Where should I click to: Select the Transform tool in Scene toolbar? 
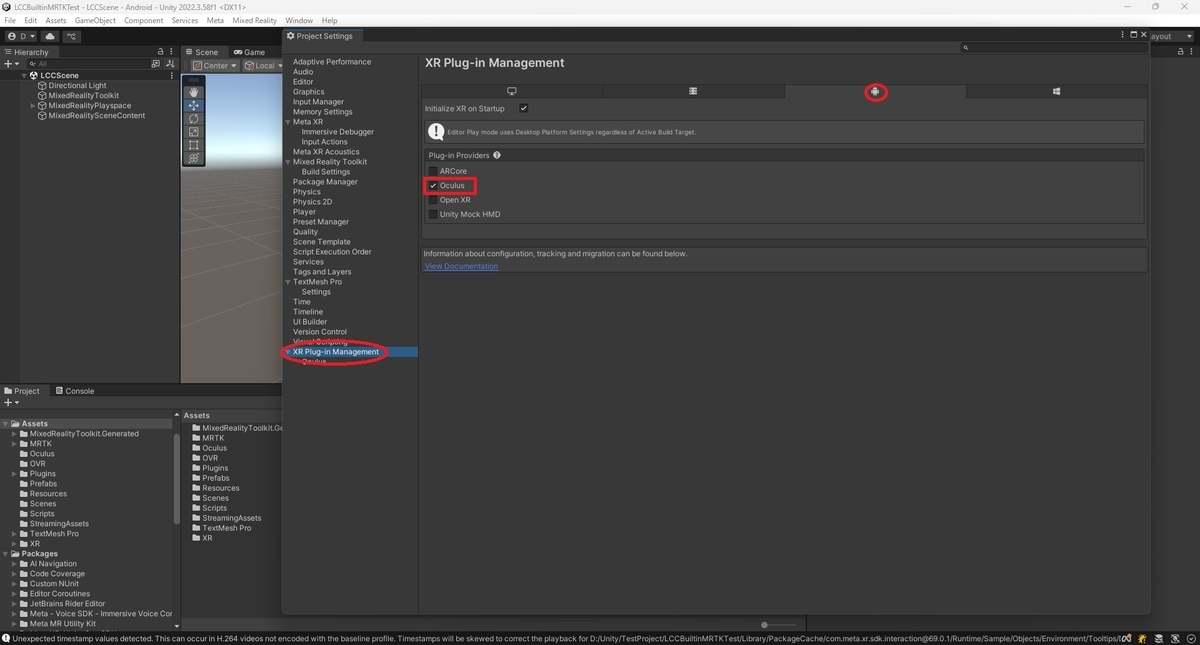pyautogui.click(x=194, y=157)
